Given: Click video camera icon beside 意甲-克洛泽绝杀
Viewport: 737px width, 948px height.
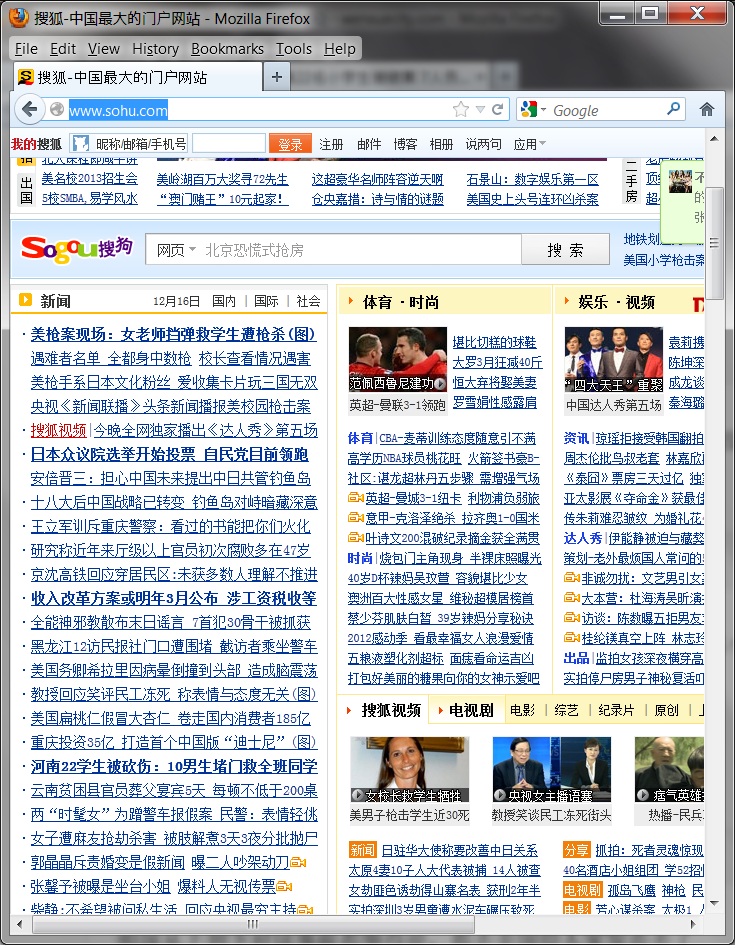Looking at the screenshot, I should click(x=356, y=518).
